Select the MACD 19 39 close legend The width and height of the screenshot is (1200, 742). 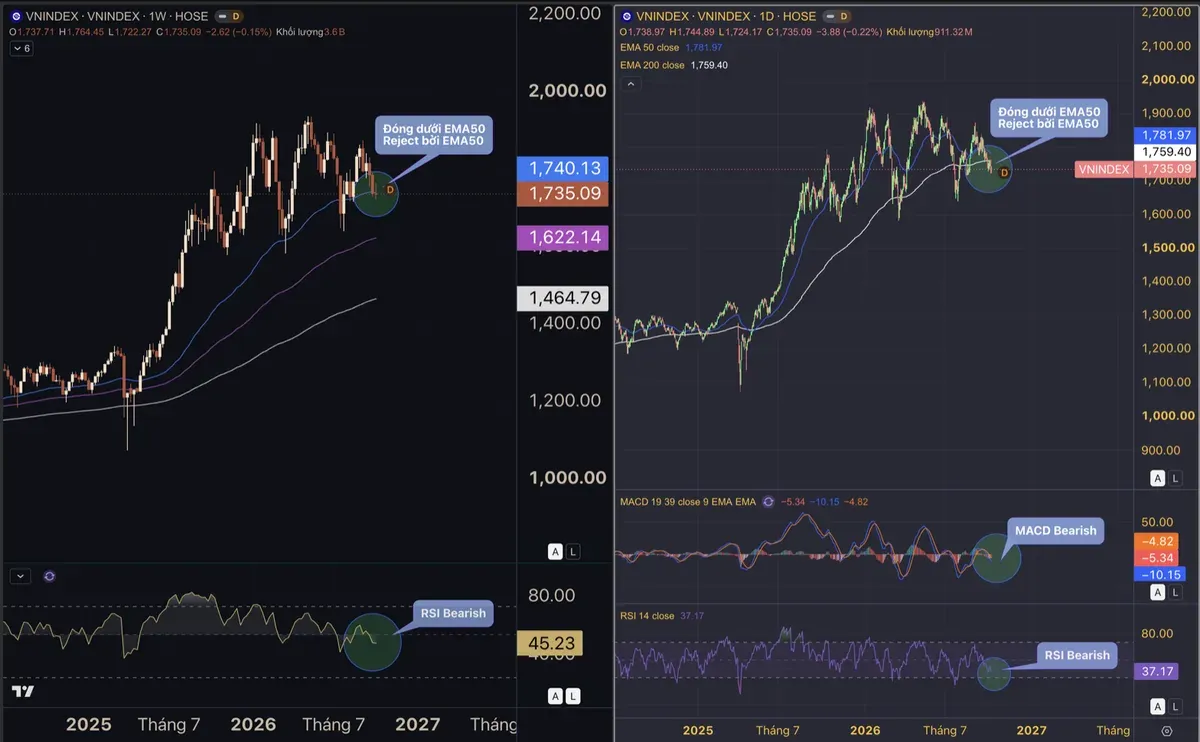tap(688, 502)
